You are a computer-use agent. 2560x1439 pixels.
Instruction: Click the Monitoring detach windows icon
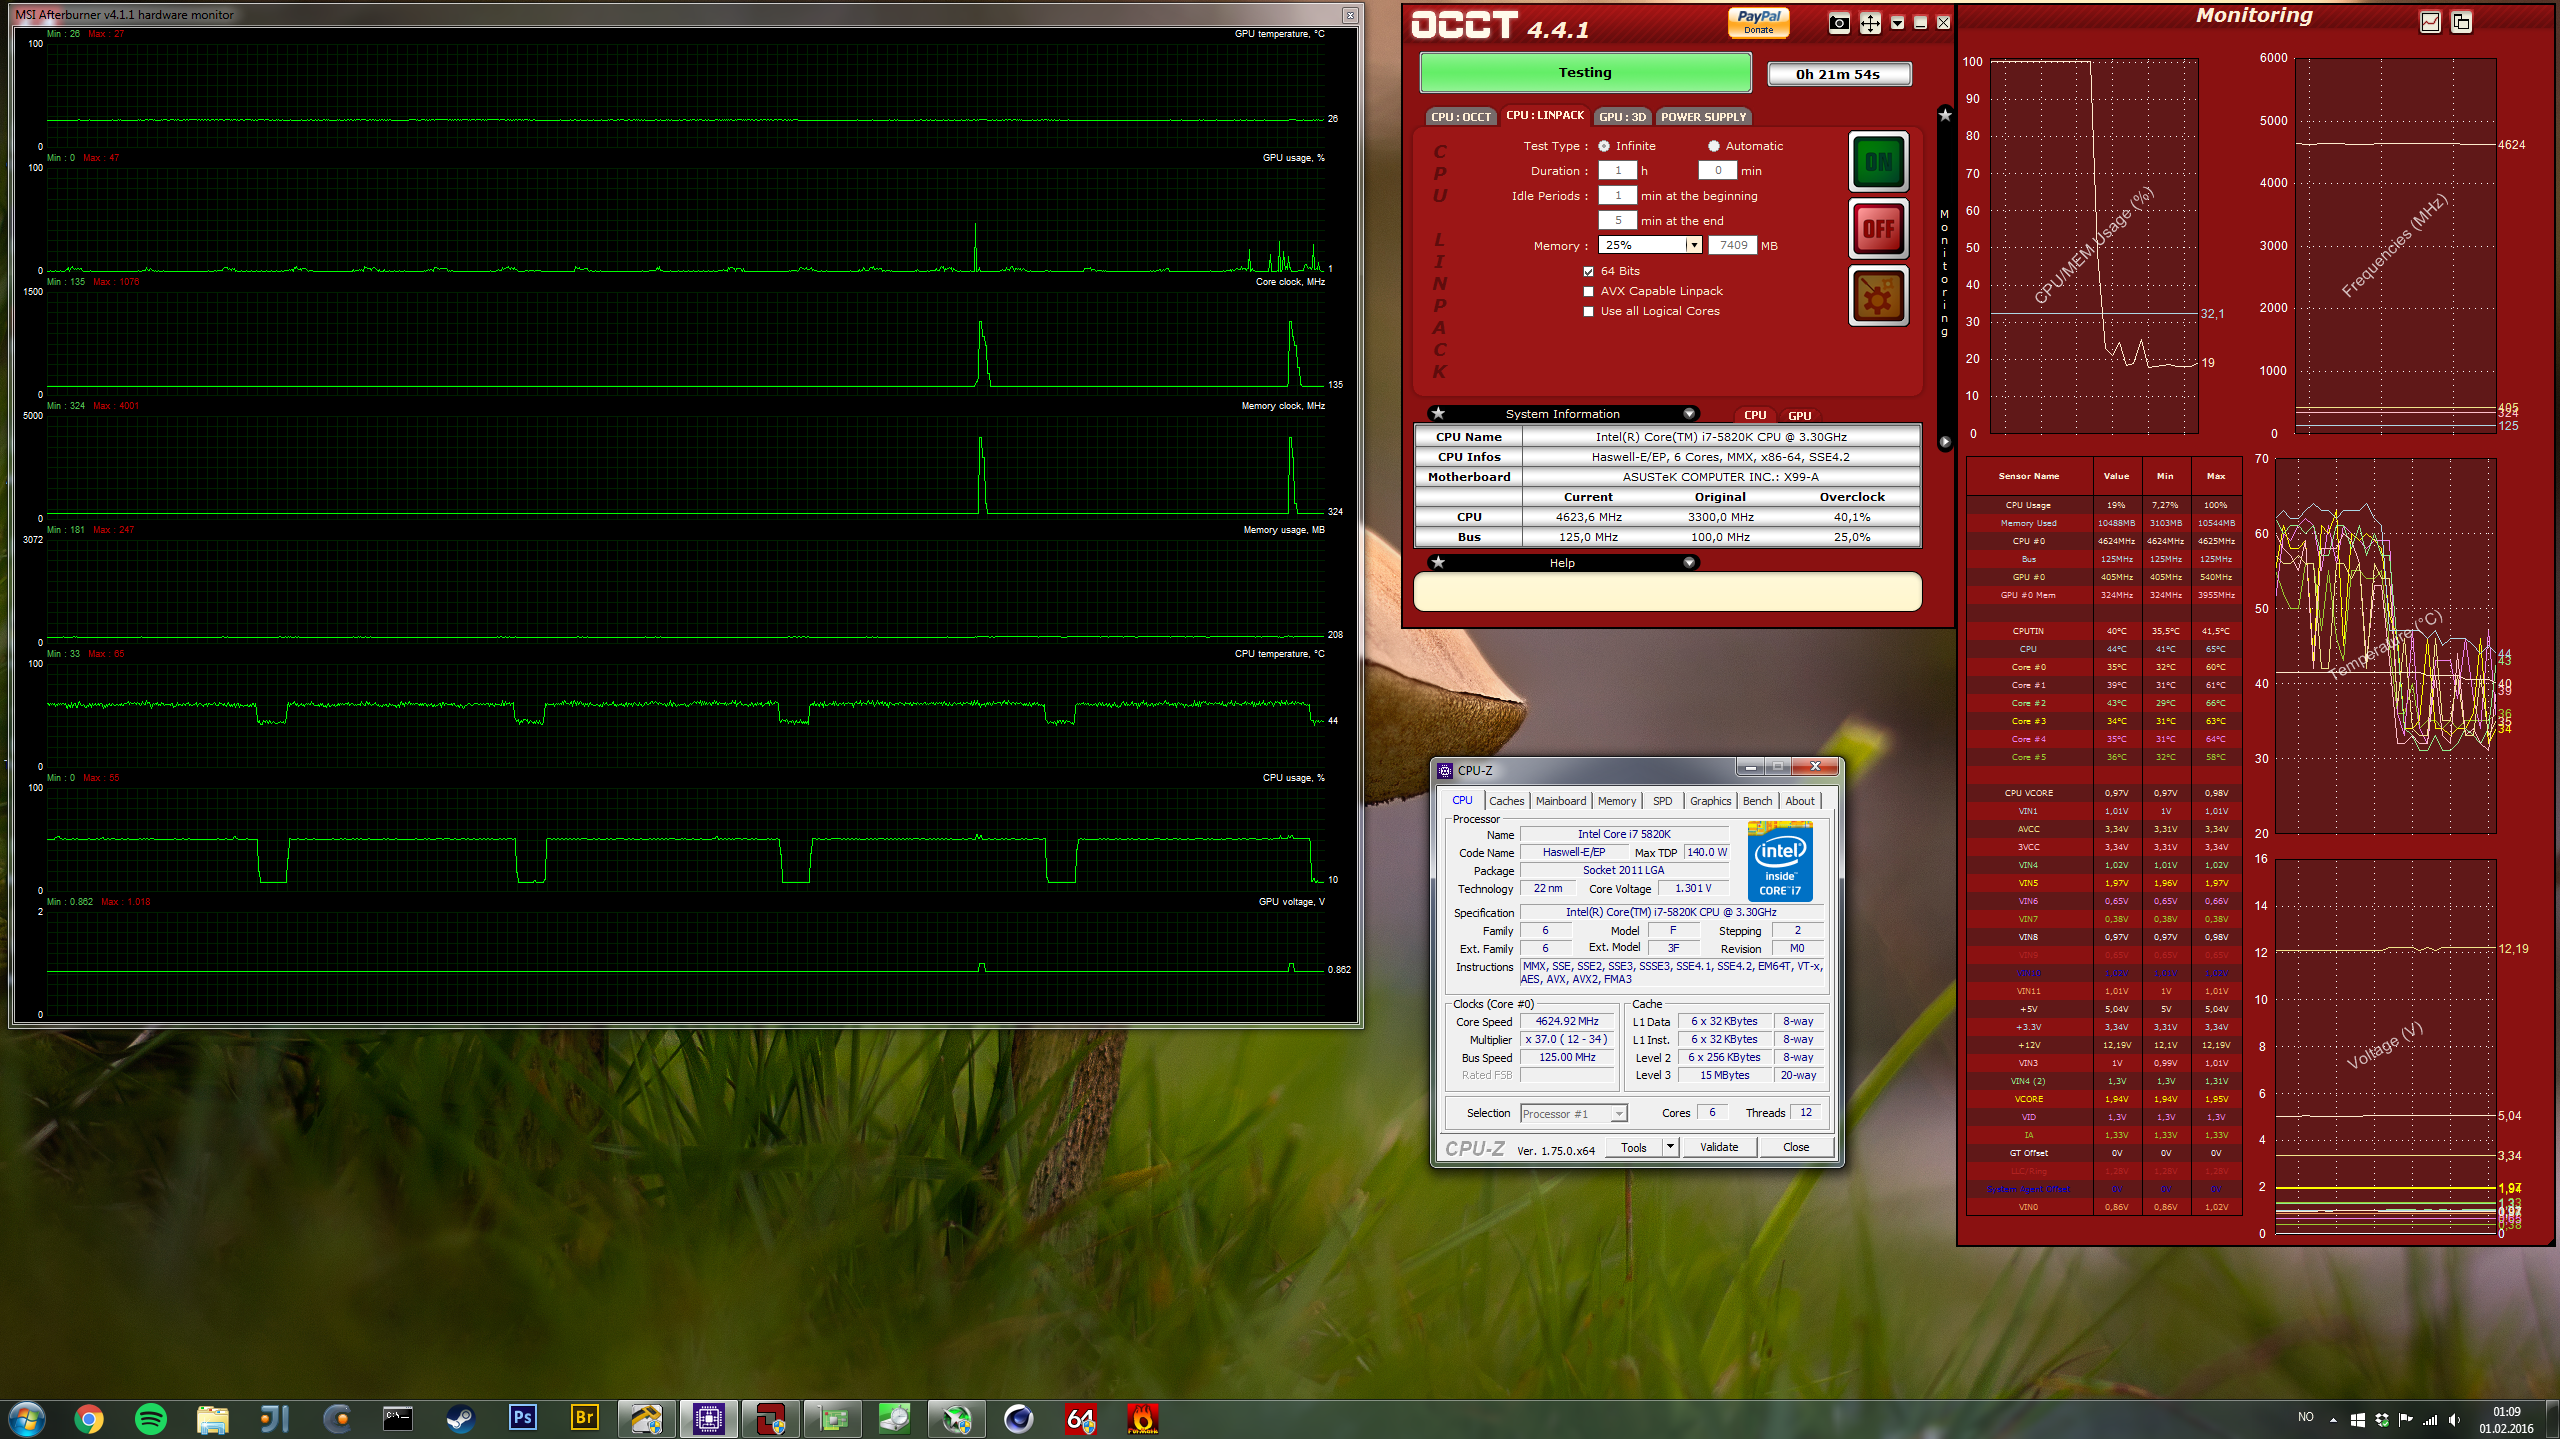(x=2461, y=21)
